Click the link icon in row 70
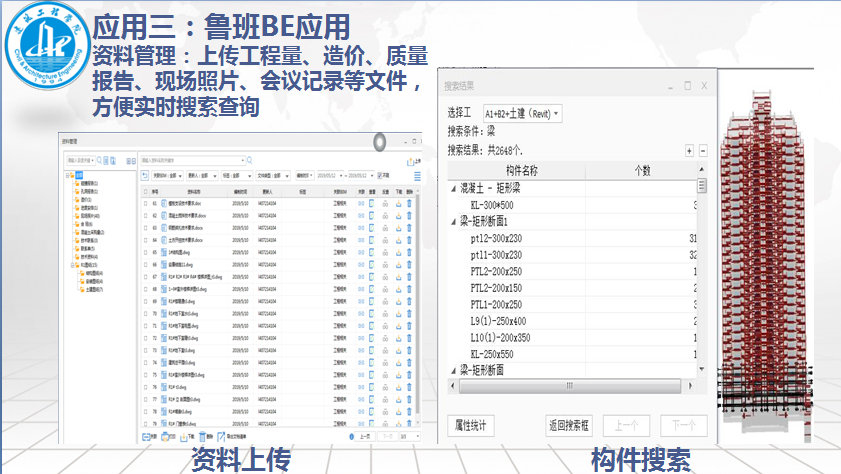This screenshot has width=841, height=474. pyautogui.click(x=361, y=314)
